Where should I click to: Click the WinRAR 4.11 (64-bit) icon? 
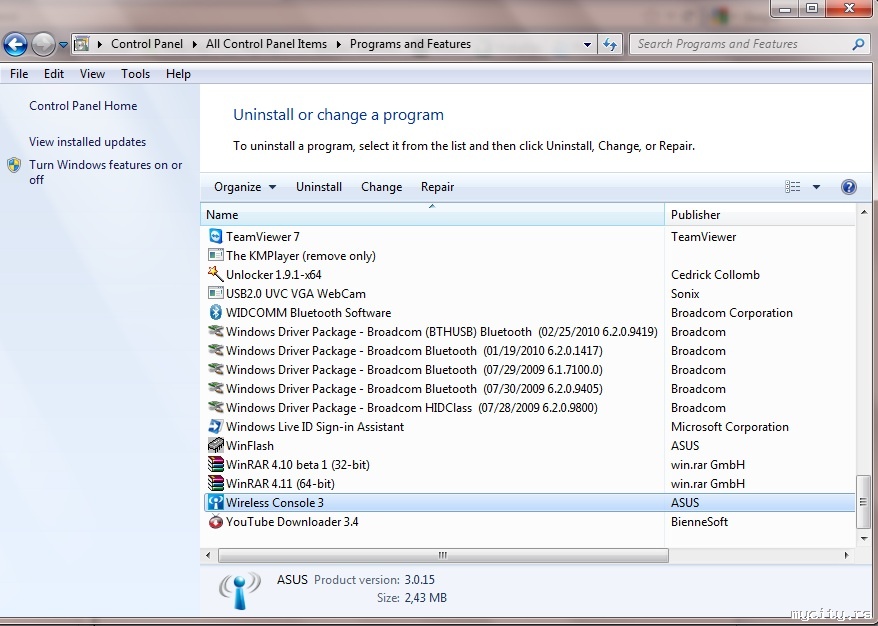216,483
